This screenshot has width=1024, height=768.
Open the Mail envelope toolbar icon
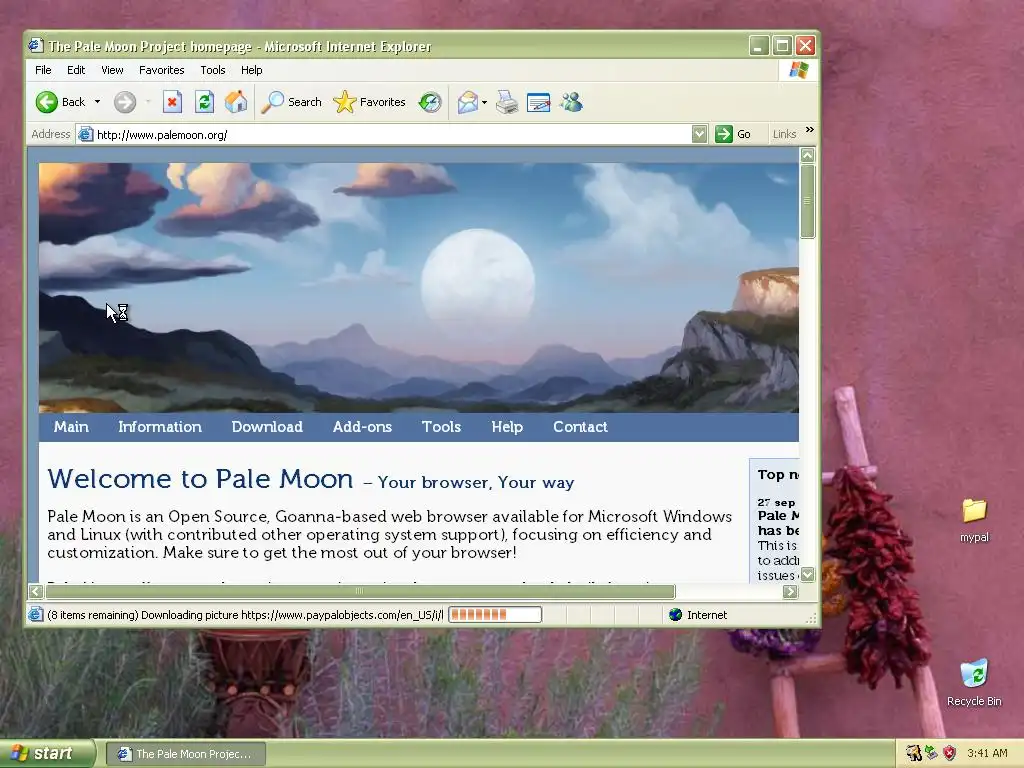[468, 102]
